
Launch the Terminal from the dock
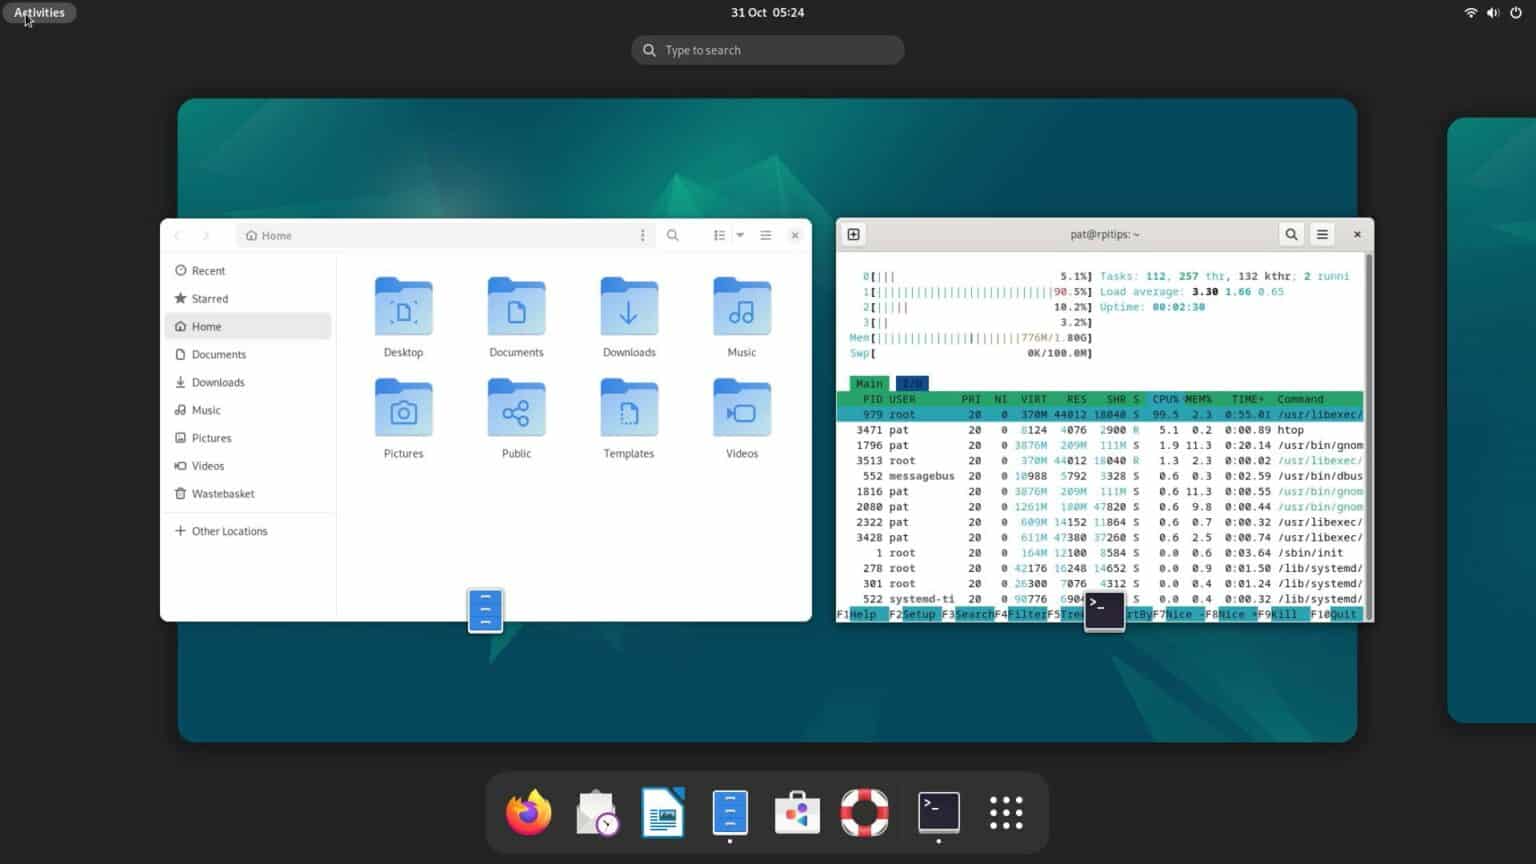(x=937, y=813)
